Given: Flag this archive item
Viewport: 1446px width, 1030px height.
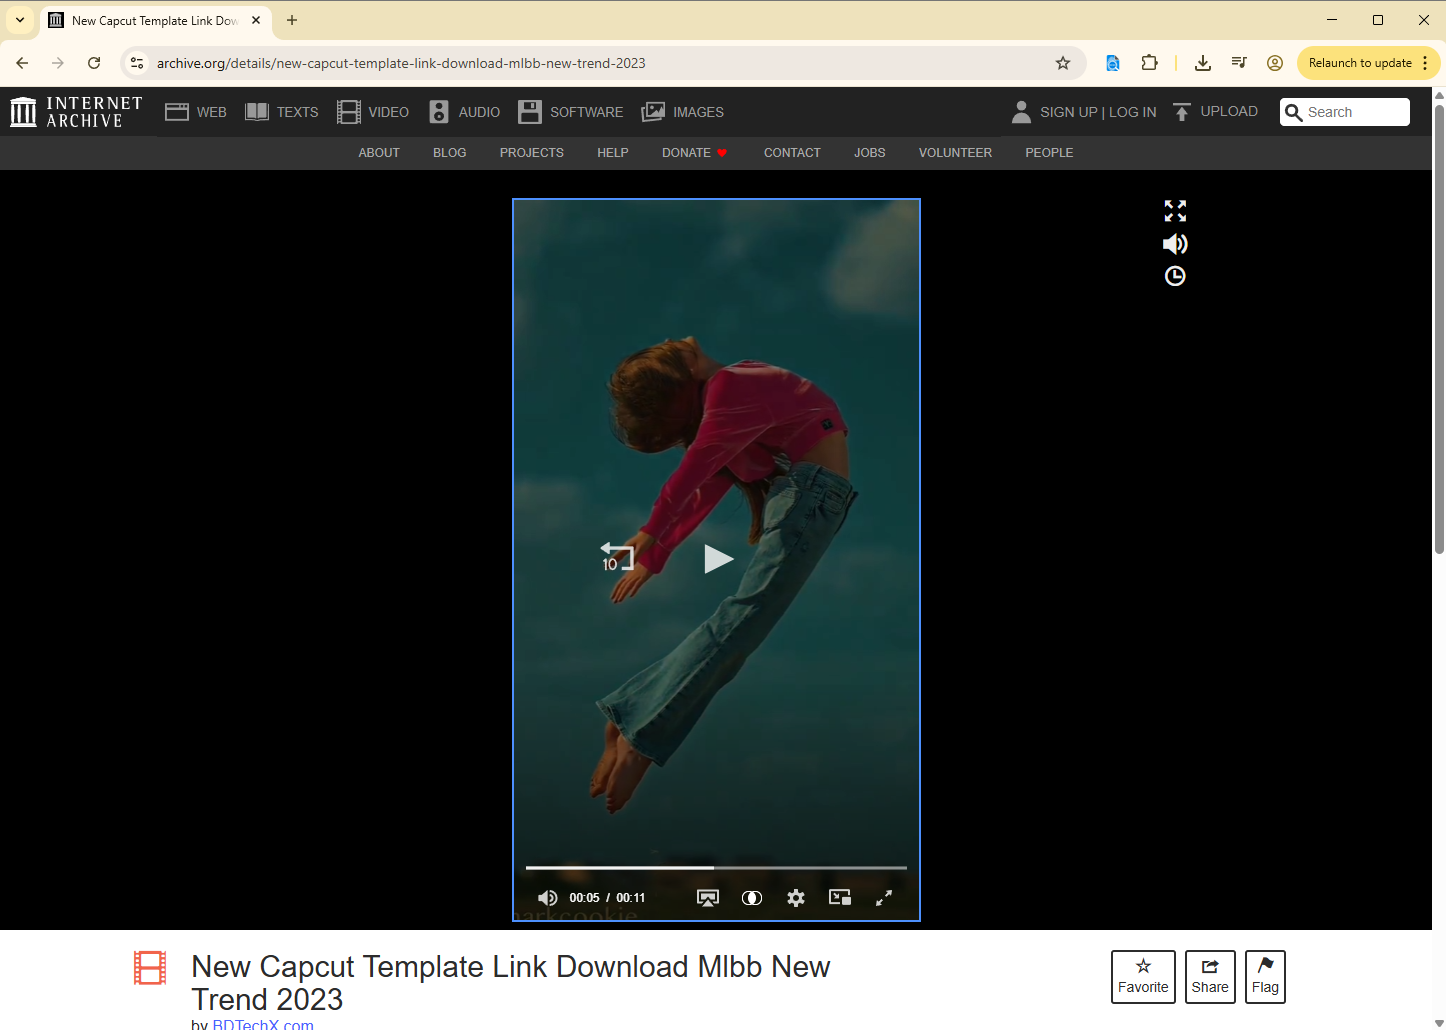Looking at the screenshot, I should click(x=1265, y=977).
